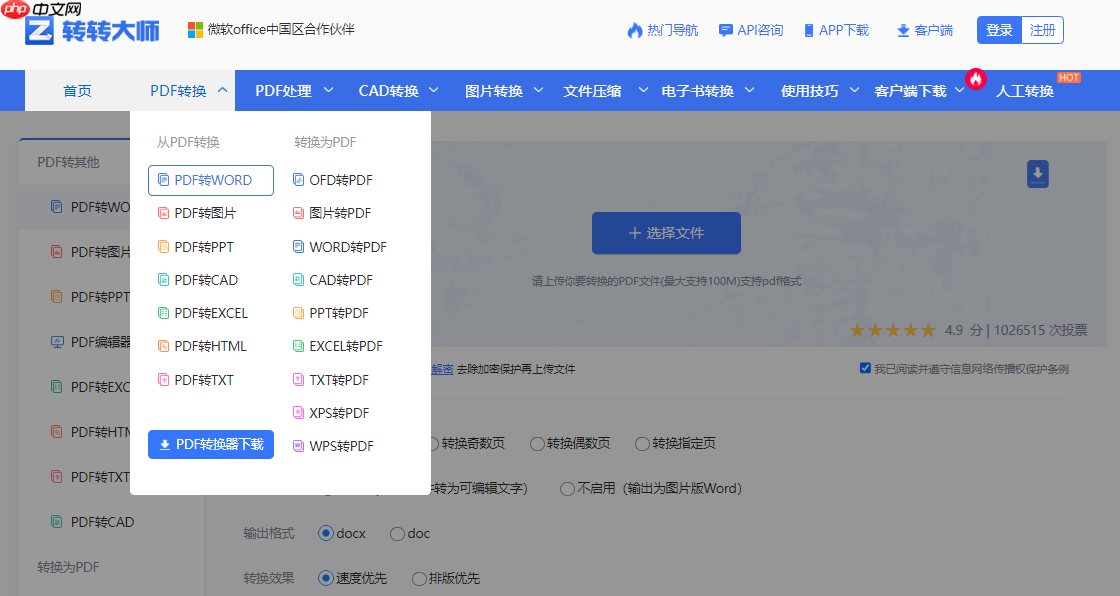Viewport: 1120px width, 596px height.
Task: Click the 选择文件 upload button
Action: pos(665,232)
